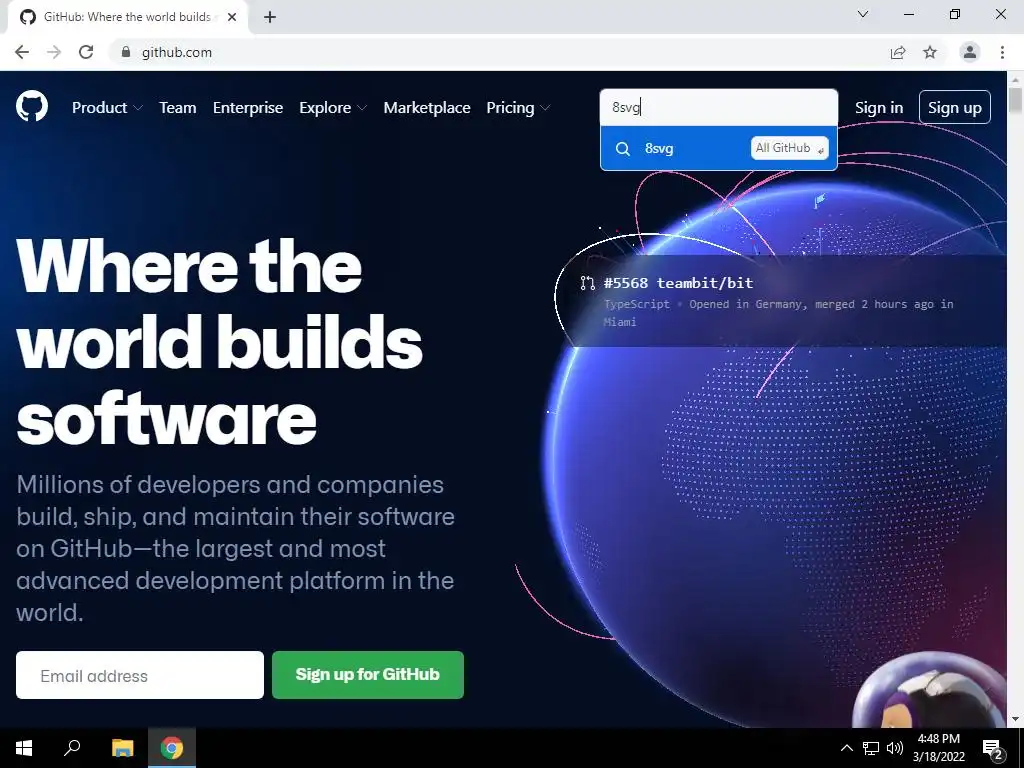
Task: Open the Chrome profile avatar icon
Action: click(x=970, y=52)
